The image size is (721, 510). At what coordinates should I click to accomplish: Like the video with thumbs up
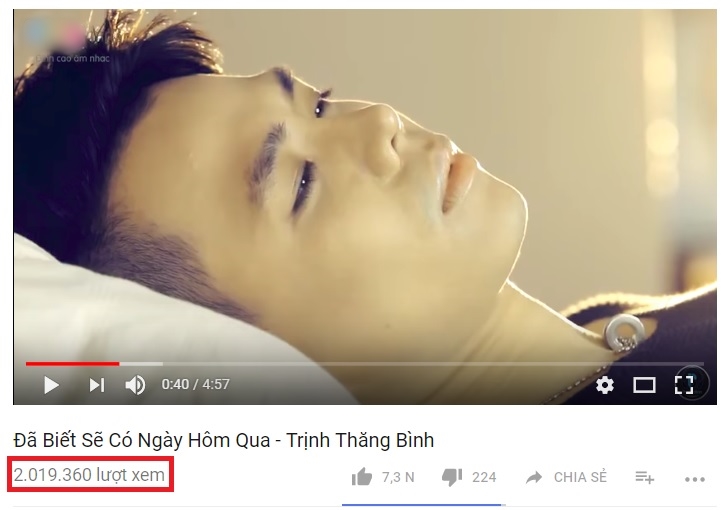click(362, 477)
